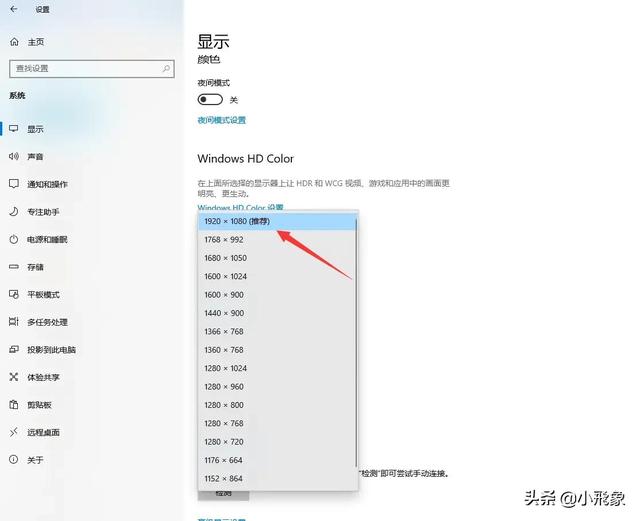Open 电源和睡眠 settings page
640x521 pixels.
click(47, 239)
